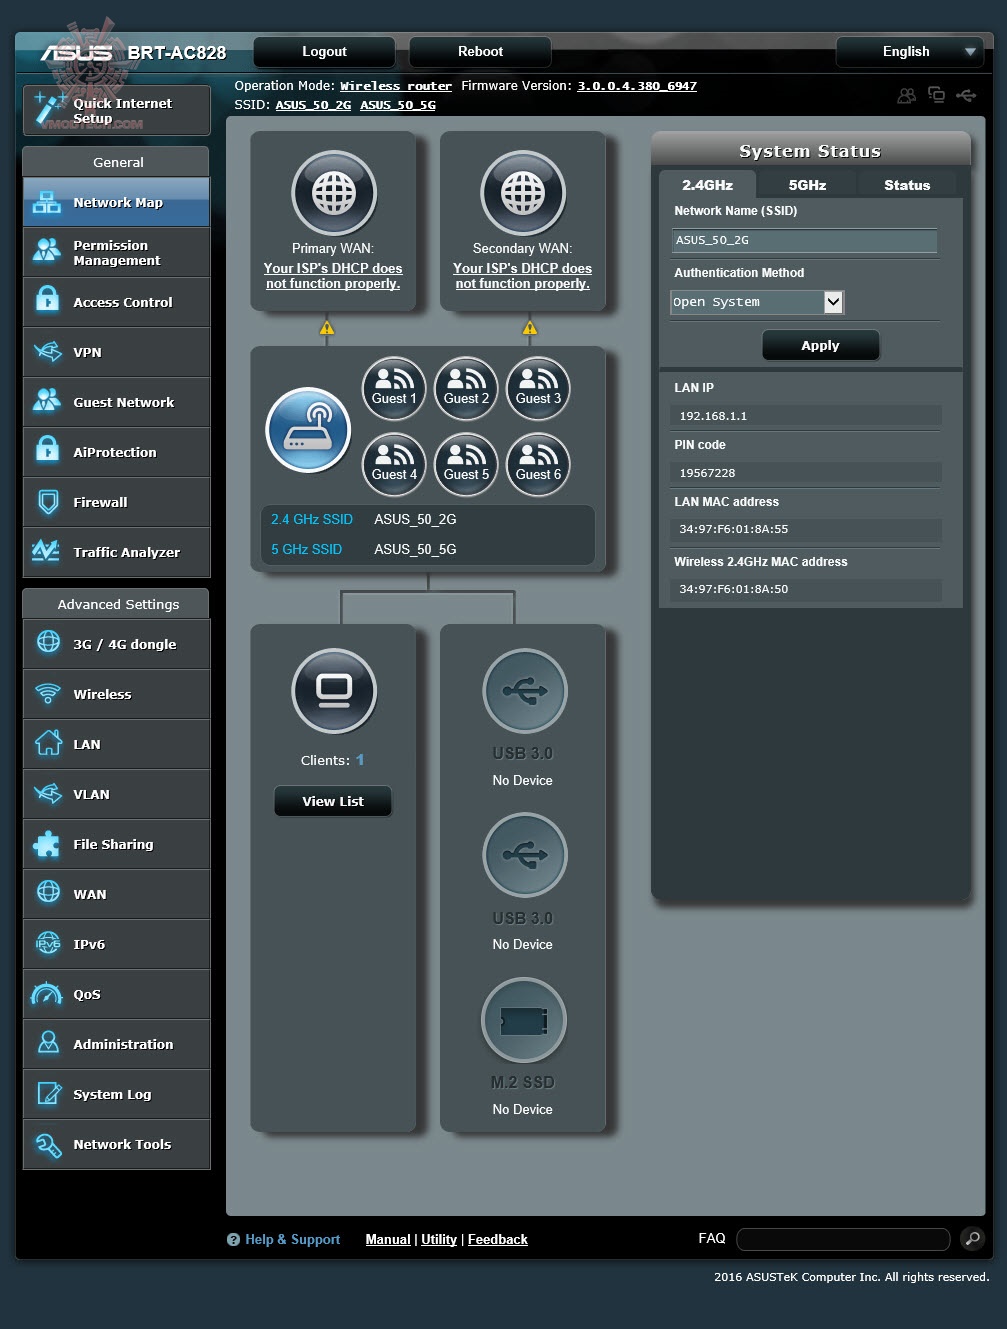Open Firewall settings

point(117,502)
